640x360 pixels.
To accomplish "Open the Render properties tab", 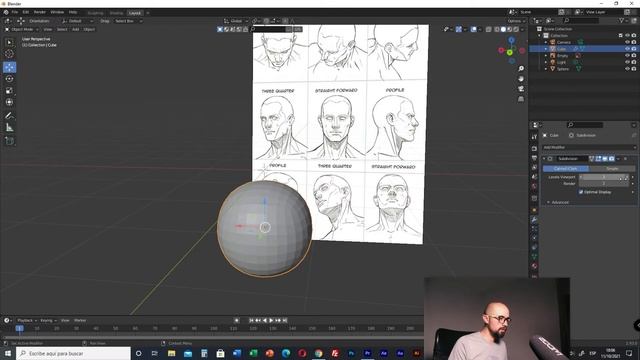I will point(534,149).
